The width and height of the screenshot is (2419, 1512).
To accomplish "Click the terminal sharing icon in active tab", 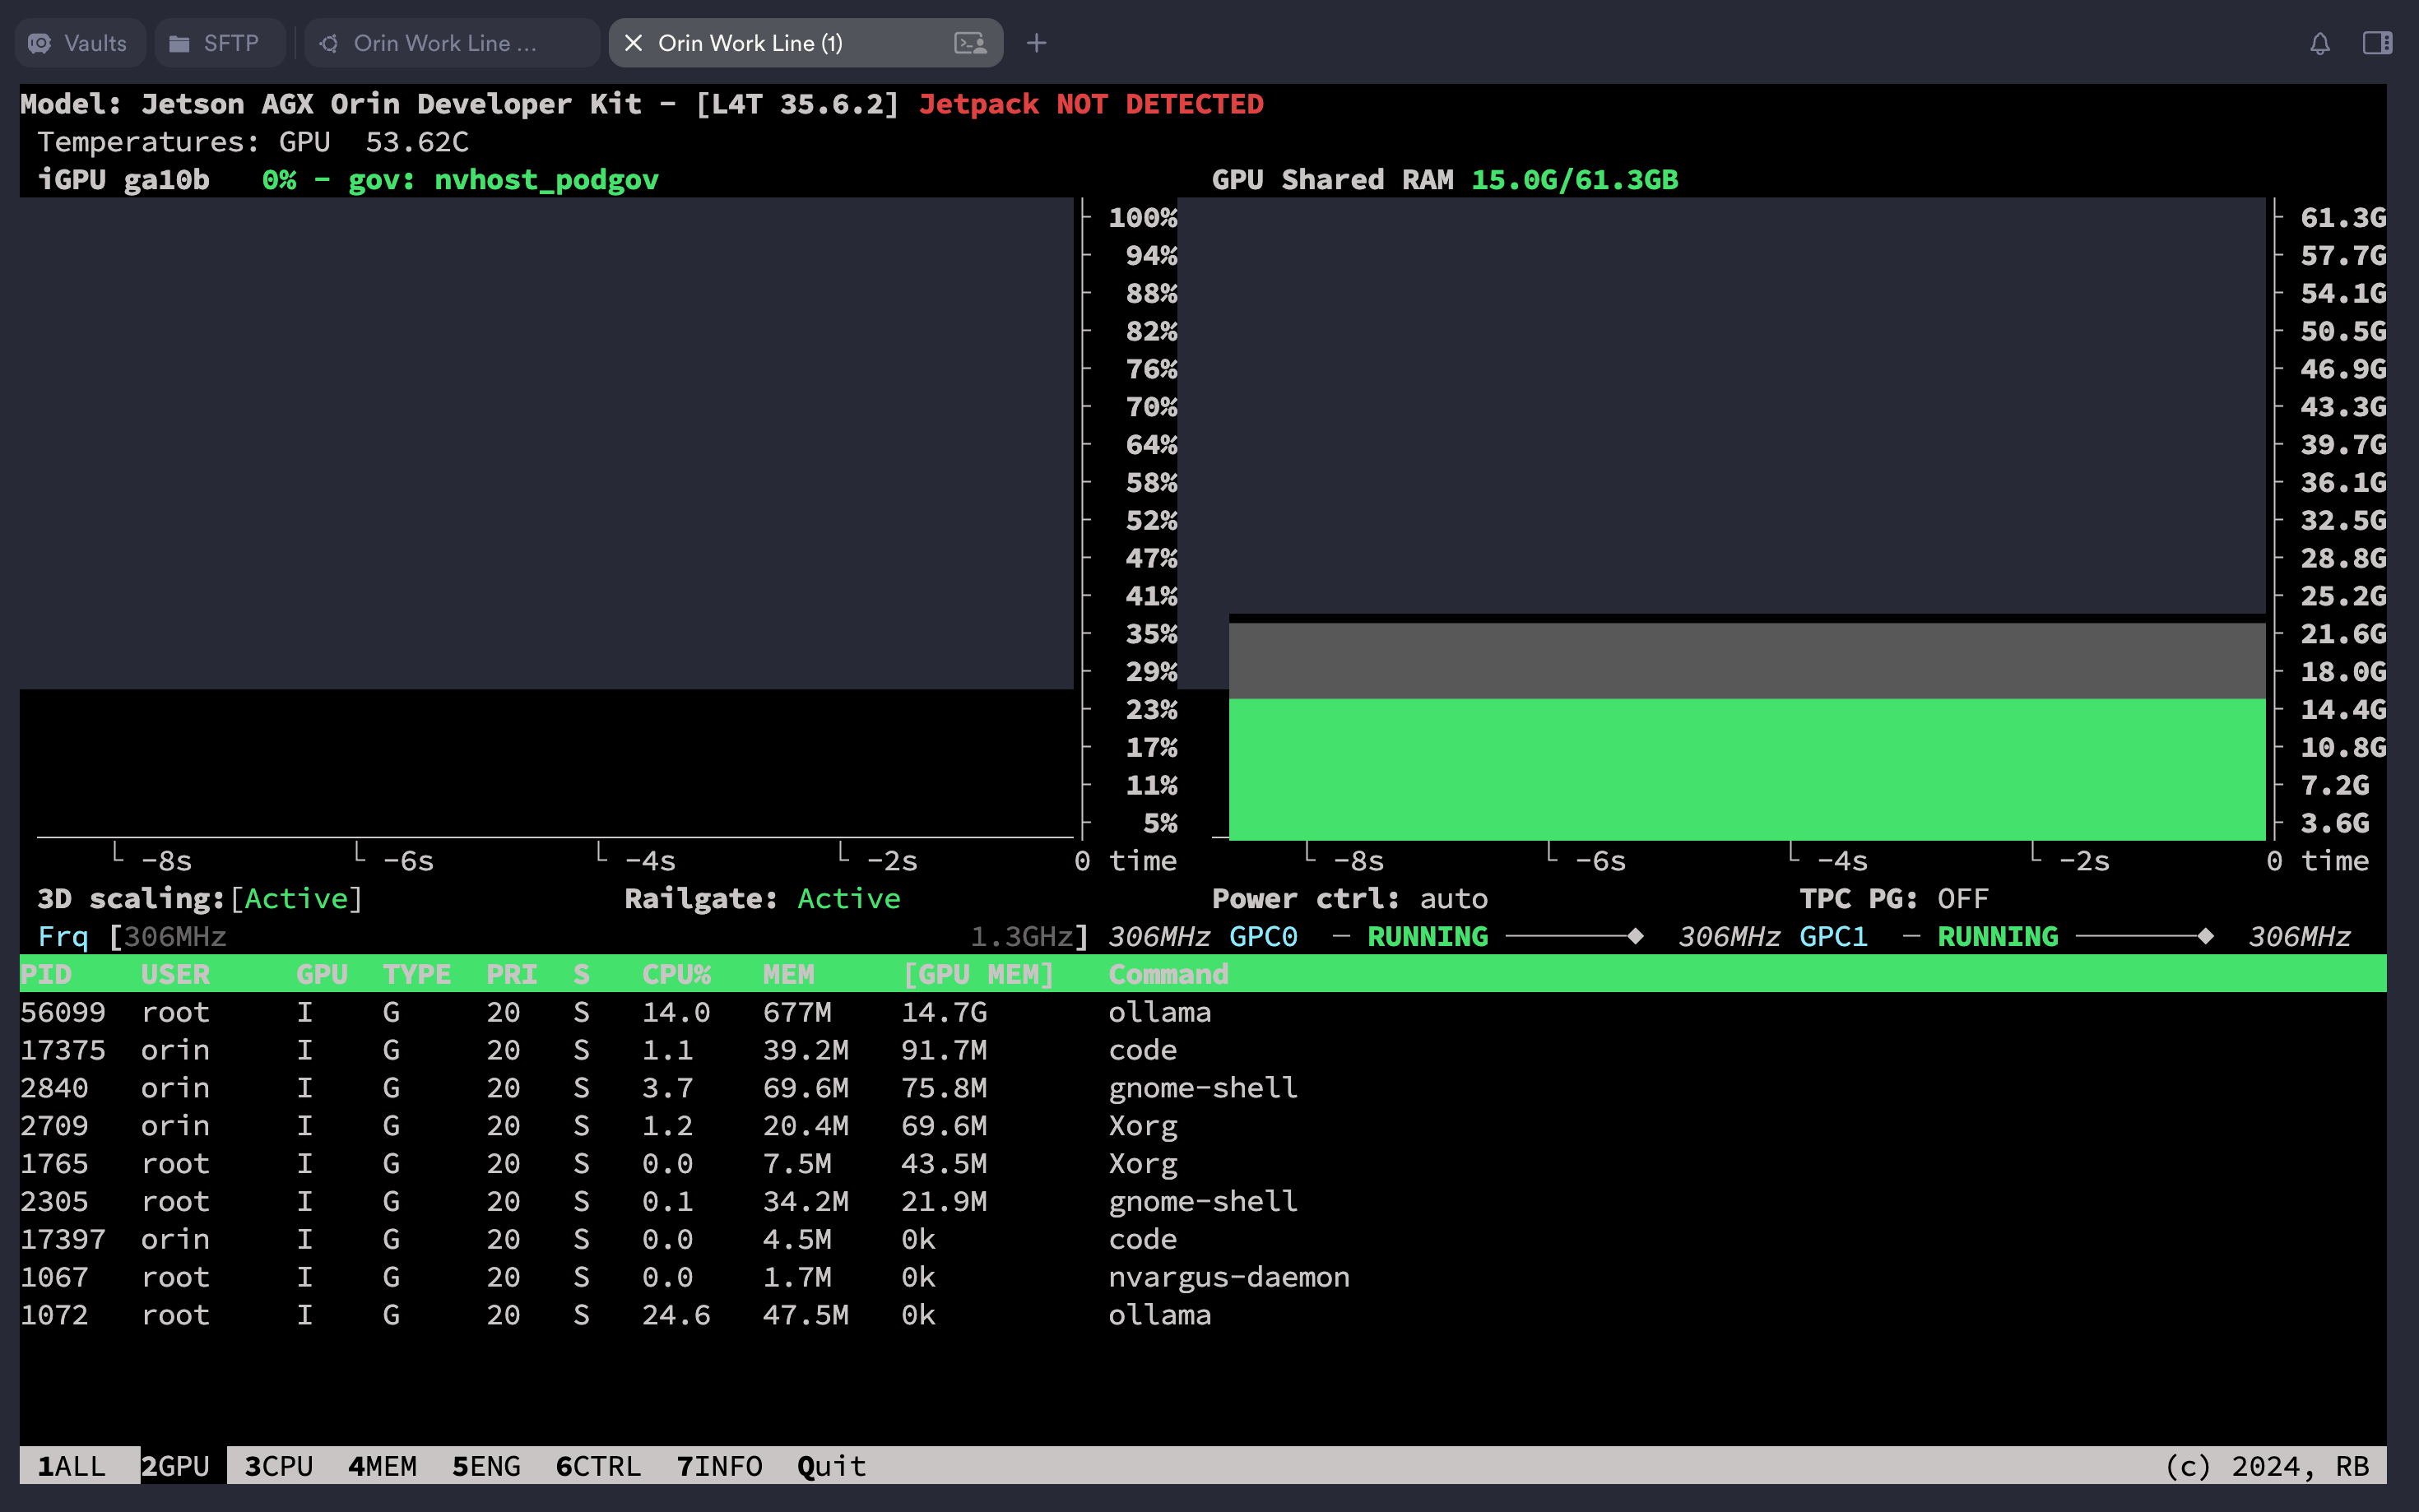I will [x=970, y=43].
